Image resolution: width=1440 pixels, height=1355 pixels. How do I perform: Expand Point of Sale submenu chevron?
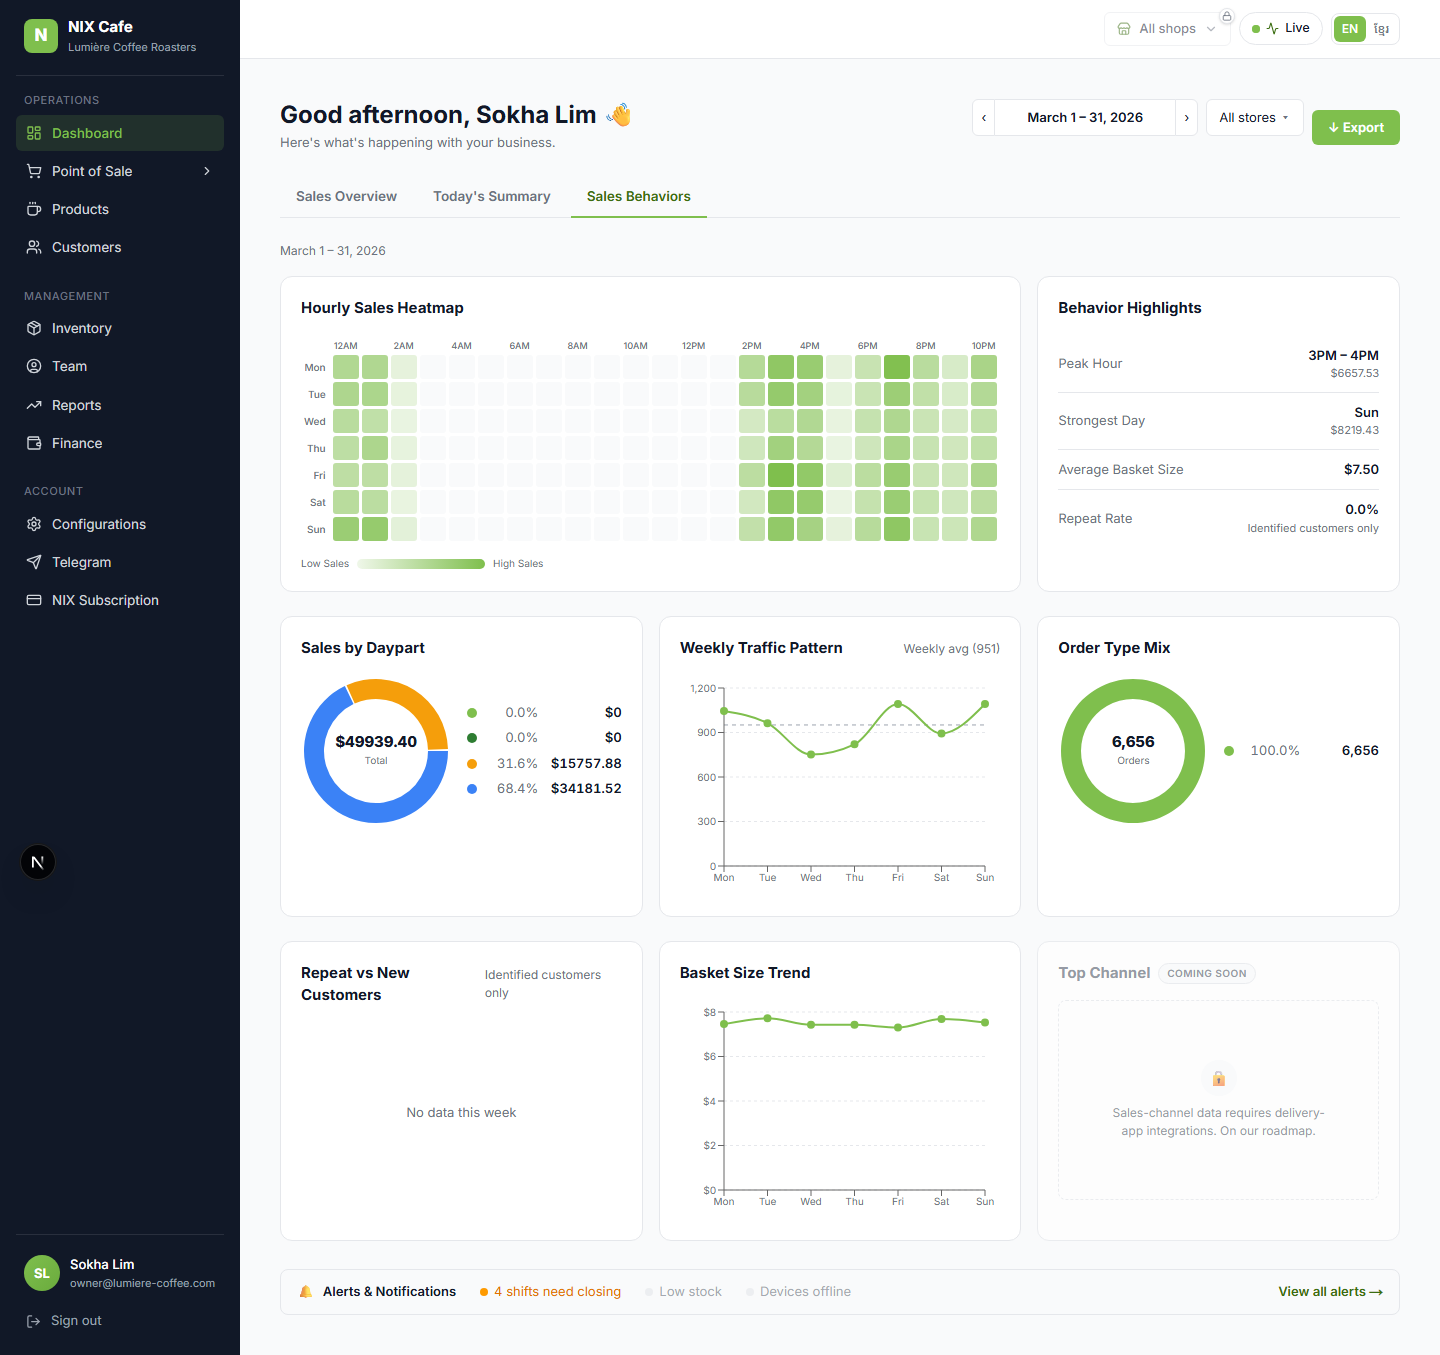[x=207, y=171]
